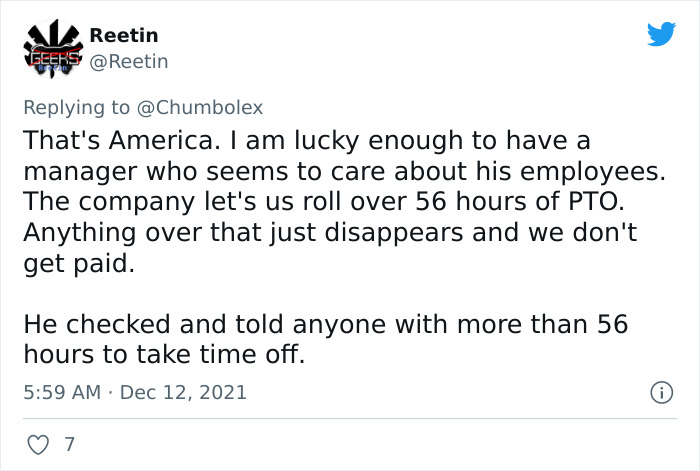Click the line starting "manager who seems to care"
The image size is (700, 471).
(x=343, y=170)
